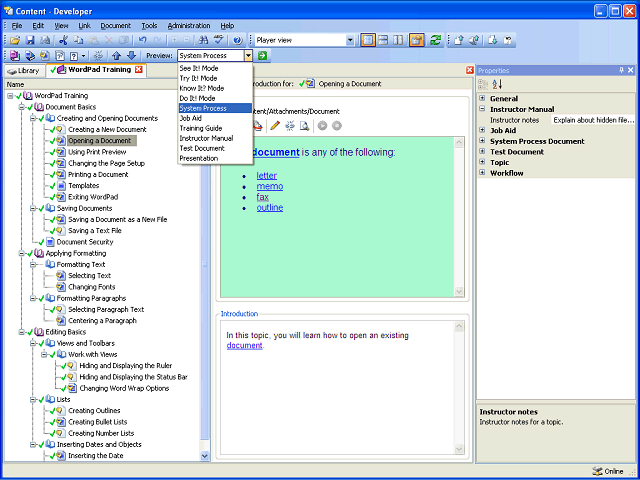Collapse the Document Basics tree node
Screen dimensions: 640x480
tap(22, 107)
